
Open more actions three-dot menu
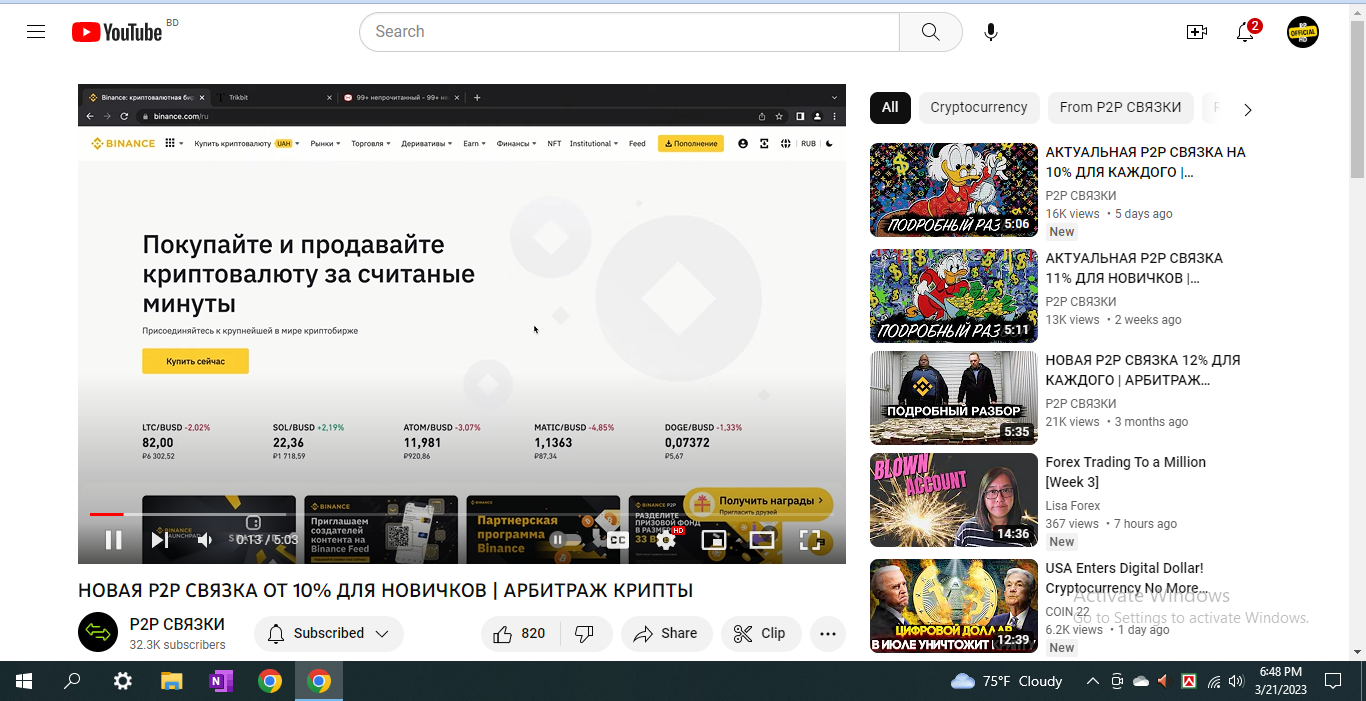point(828,633)
